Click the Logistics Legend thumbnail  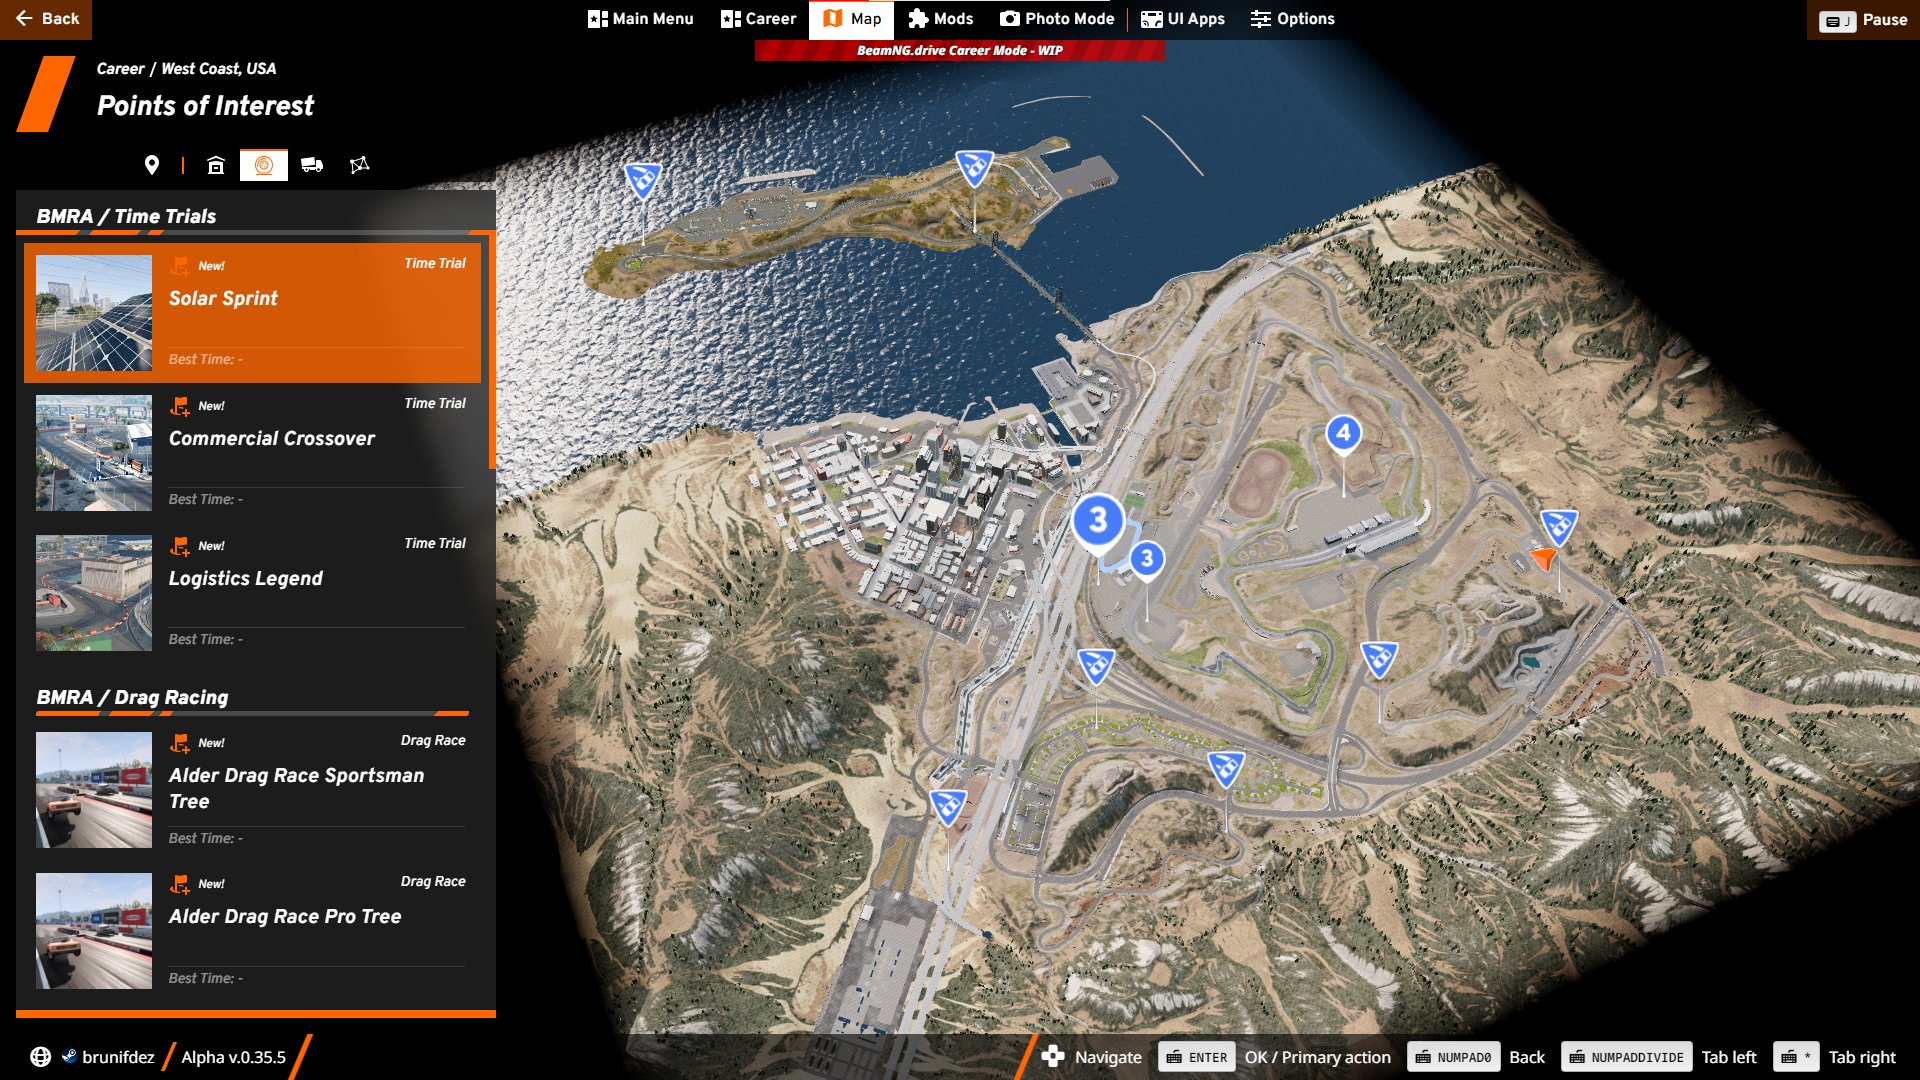(94, 593)
